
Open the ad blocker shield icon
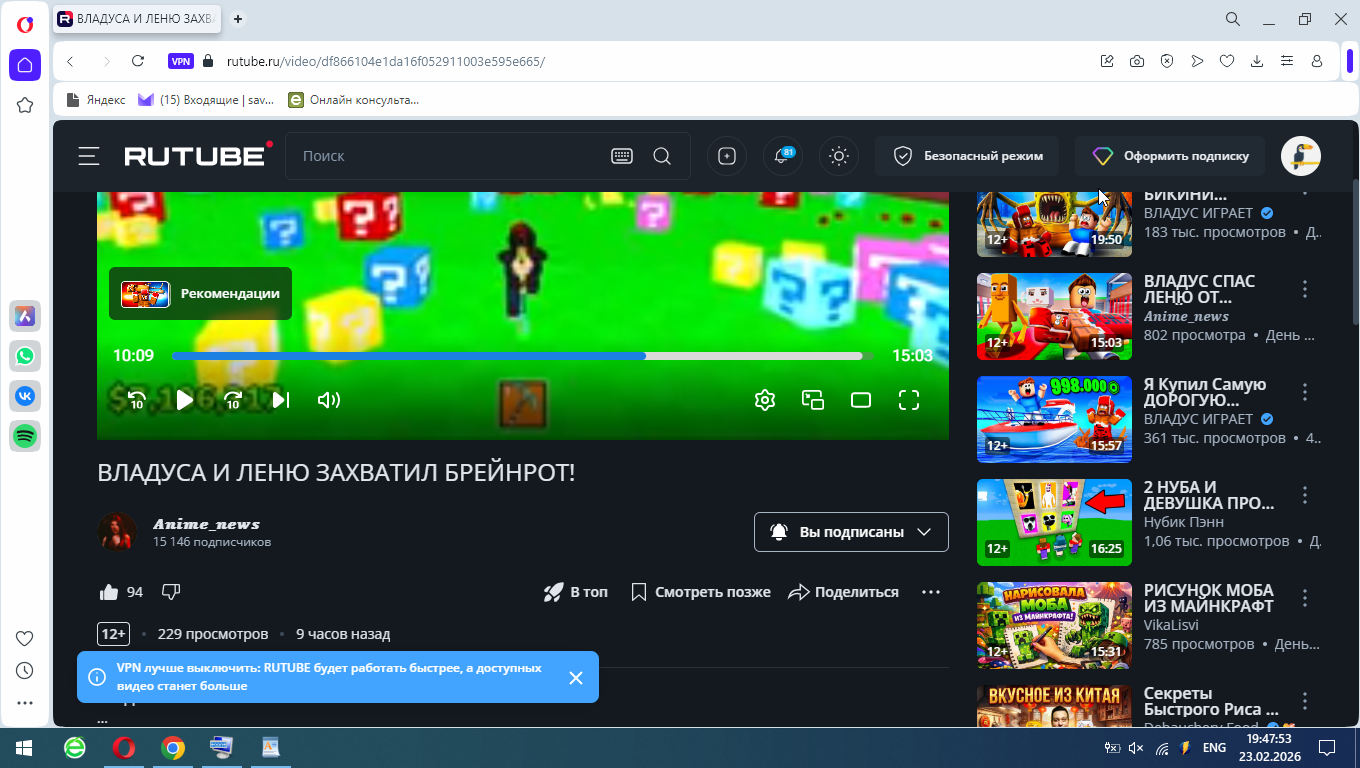coord(1167,61)
